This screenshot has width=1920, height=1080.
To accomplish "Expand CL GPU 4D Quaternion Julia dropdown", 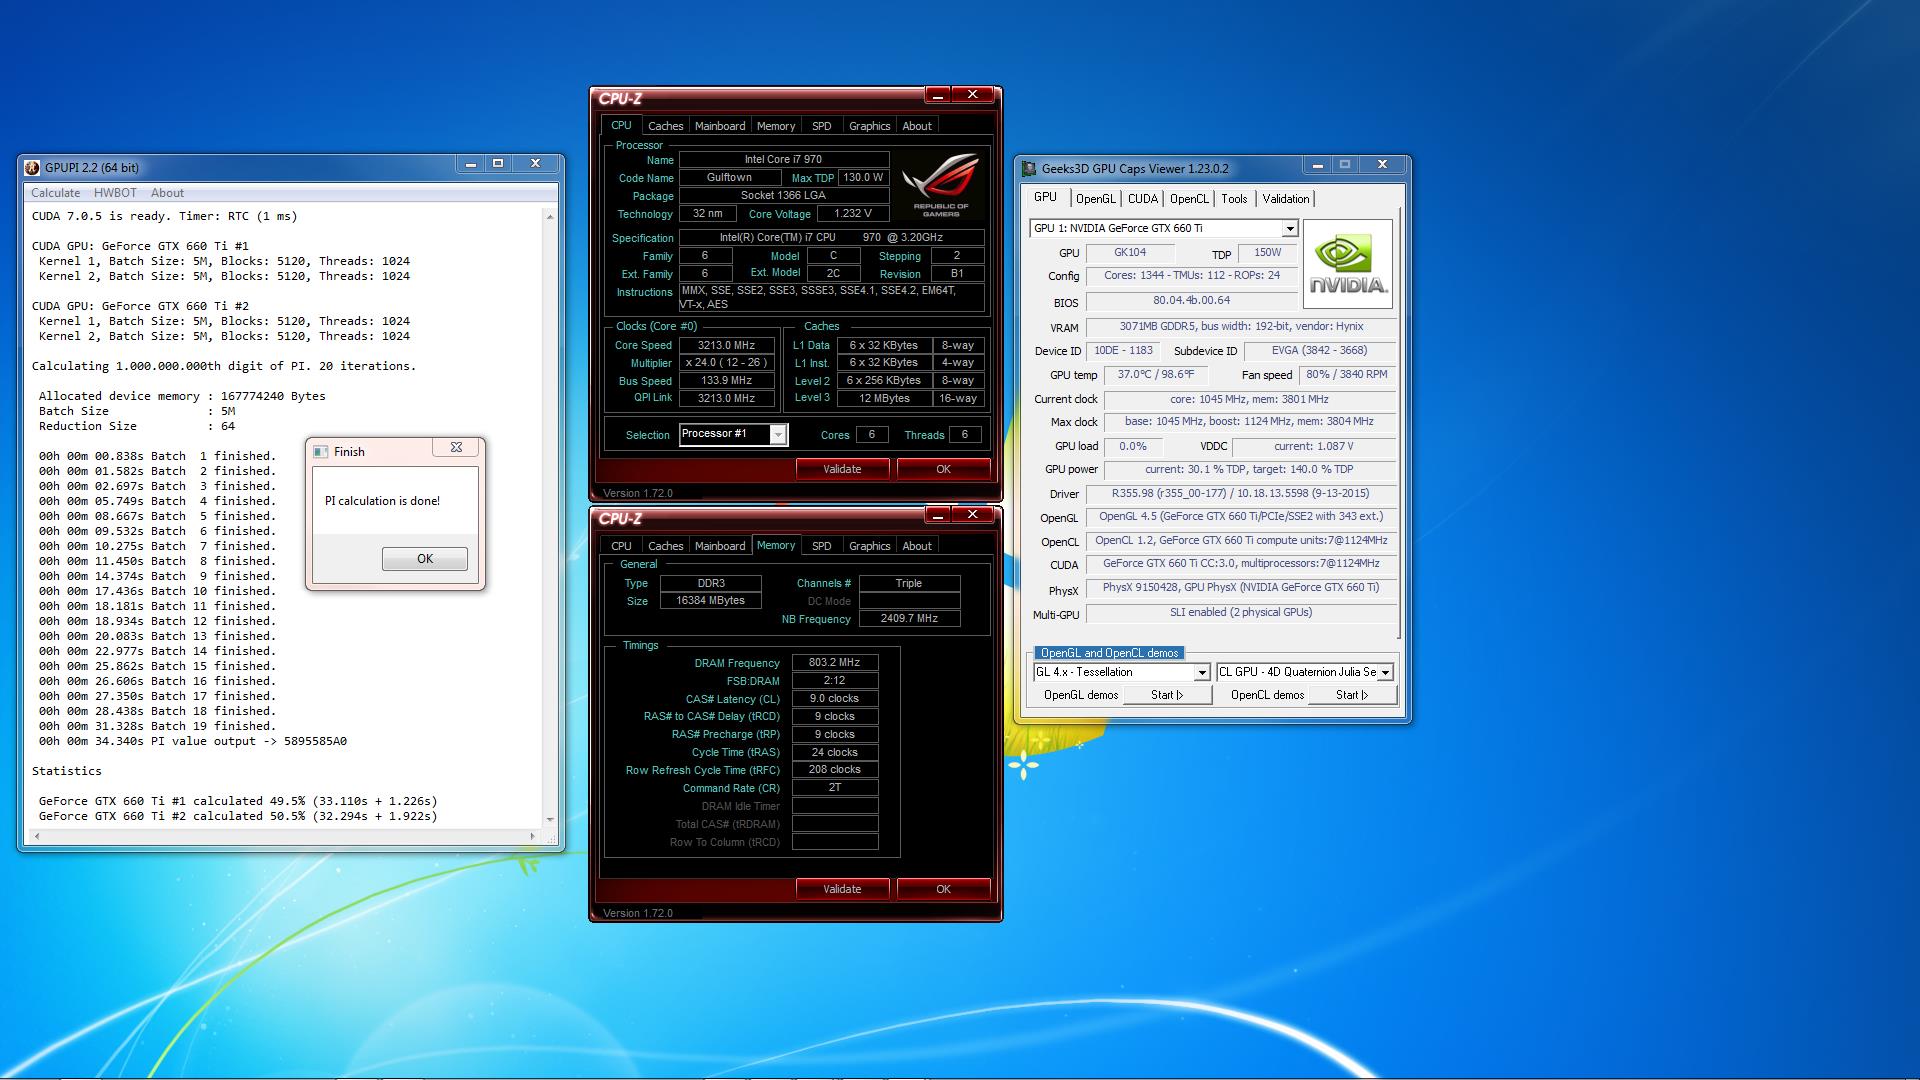I will tap(1385, 673).
